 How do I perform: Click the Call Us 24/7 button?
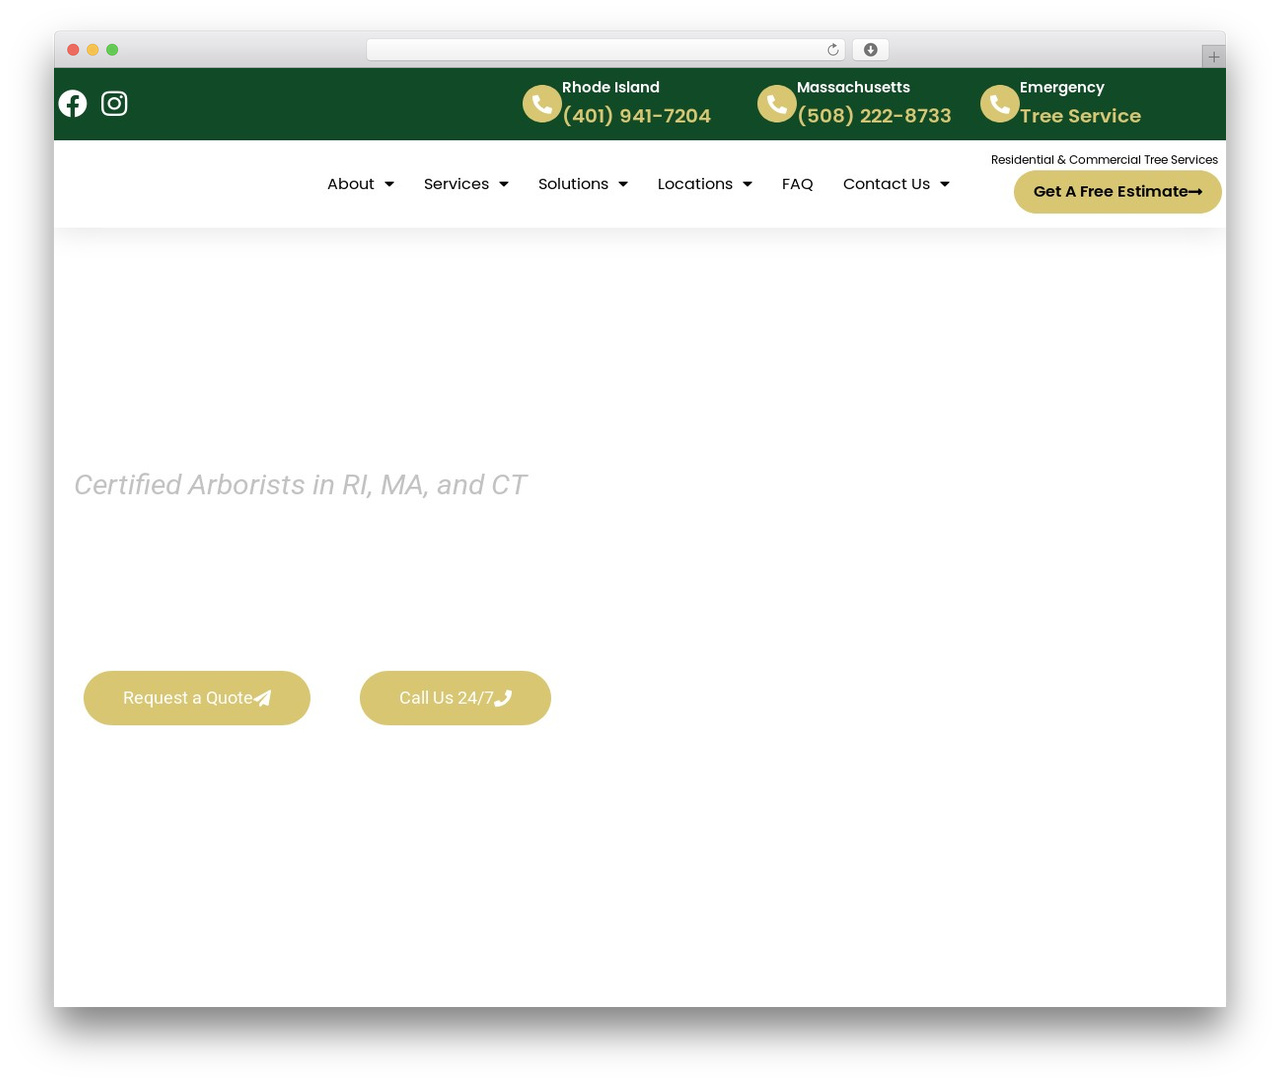coord(455,698)
